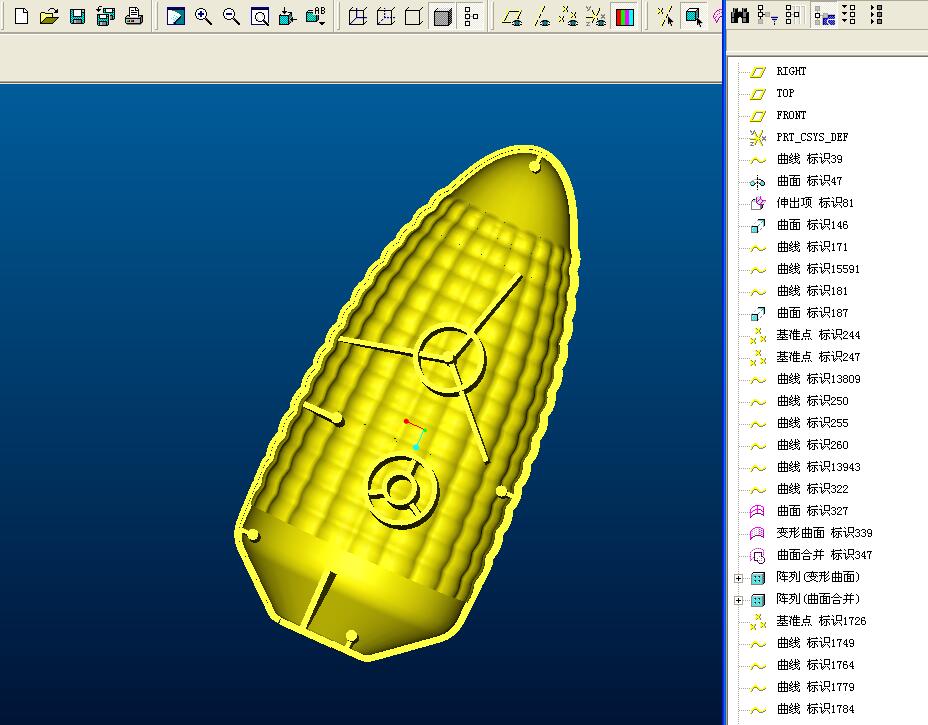This screenshot has width=928, height=725.
Task: Switch to wireframe display mode
Action: [x=357, y=16]
